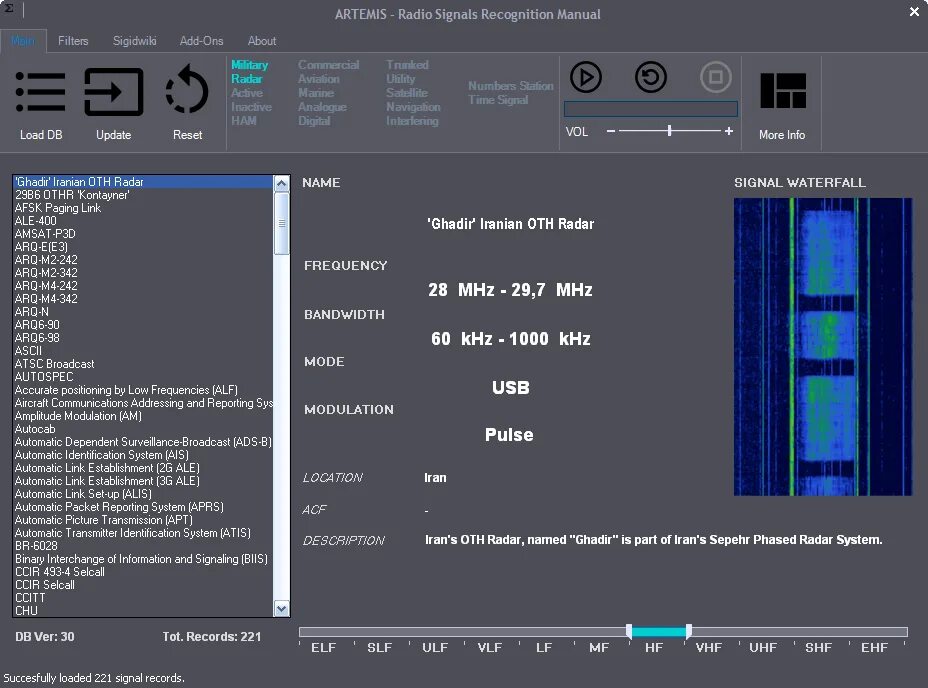Open the Sigidwiki tab

coord(134,41)
